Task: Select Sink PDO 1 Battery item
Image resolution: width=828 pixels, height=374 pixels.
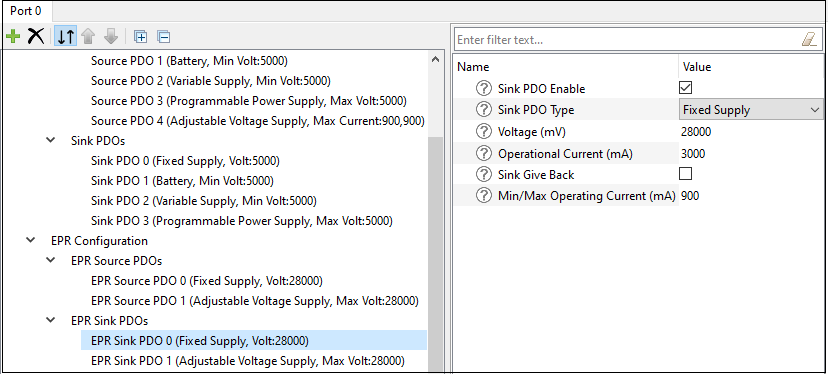Action: click(x=183, y=181)
